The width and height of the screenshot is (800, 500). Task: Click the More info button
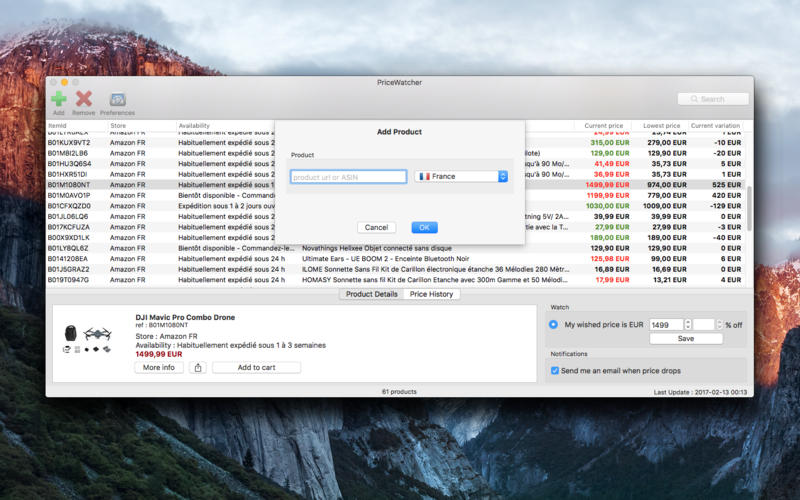(x=159, y=367)
